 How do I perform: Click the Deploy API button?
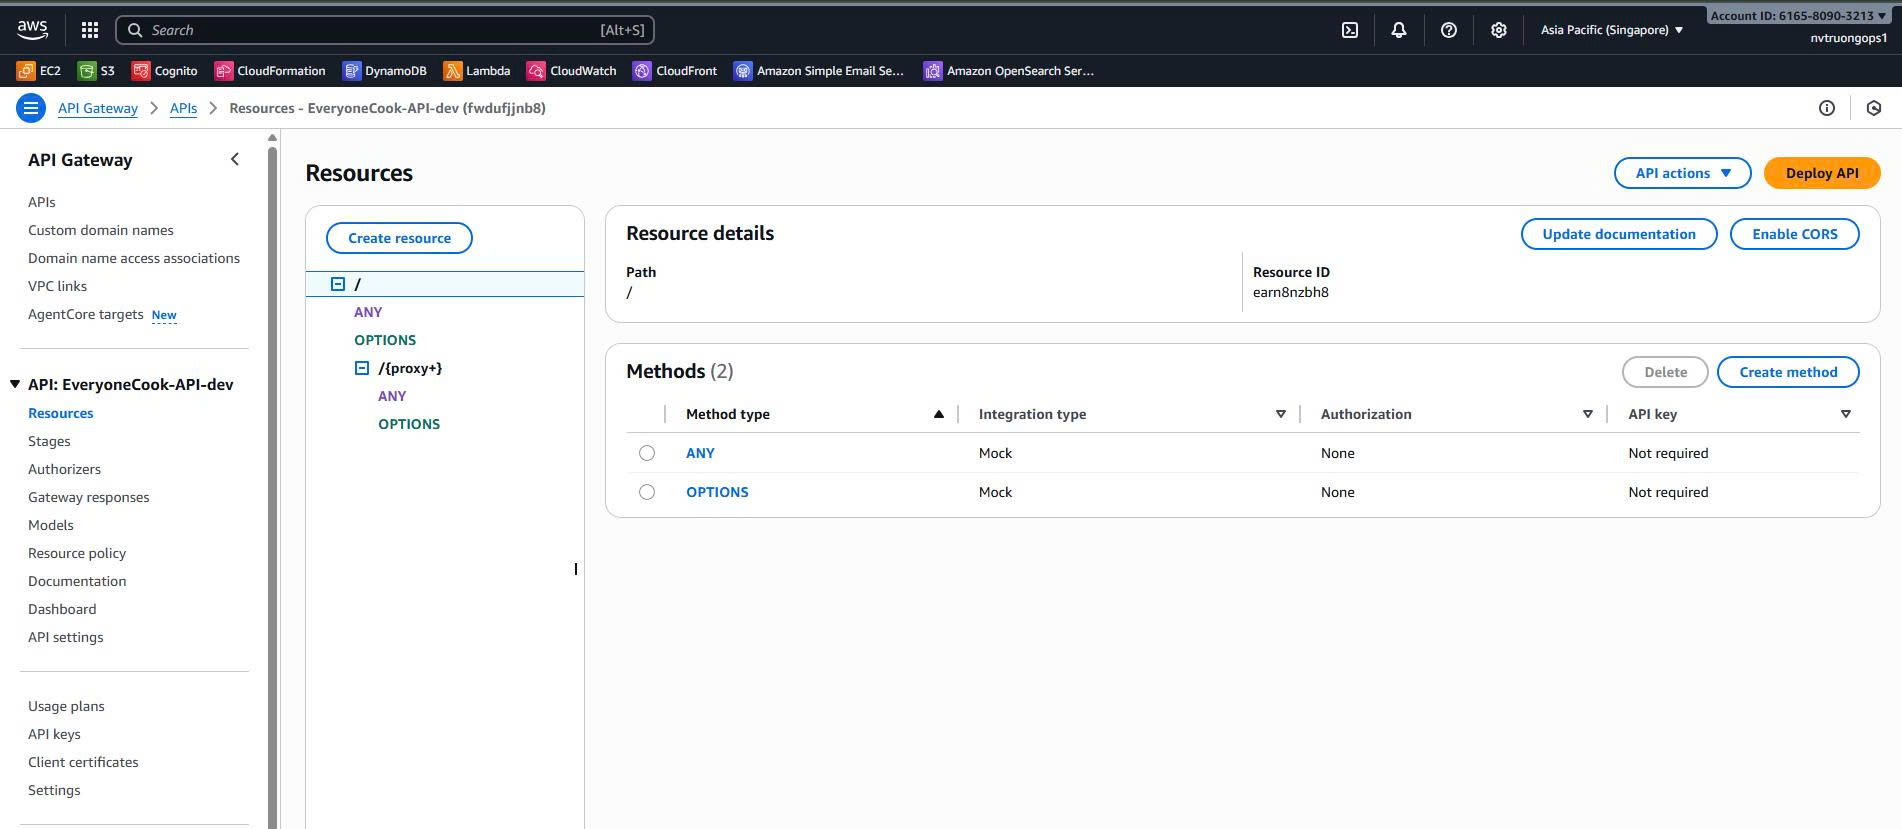(1822, 173)
